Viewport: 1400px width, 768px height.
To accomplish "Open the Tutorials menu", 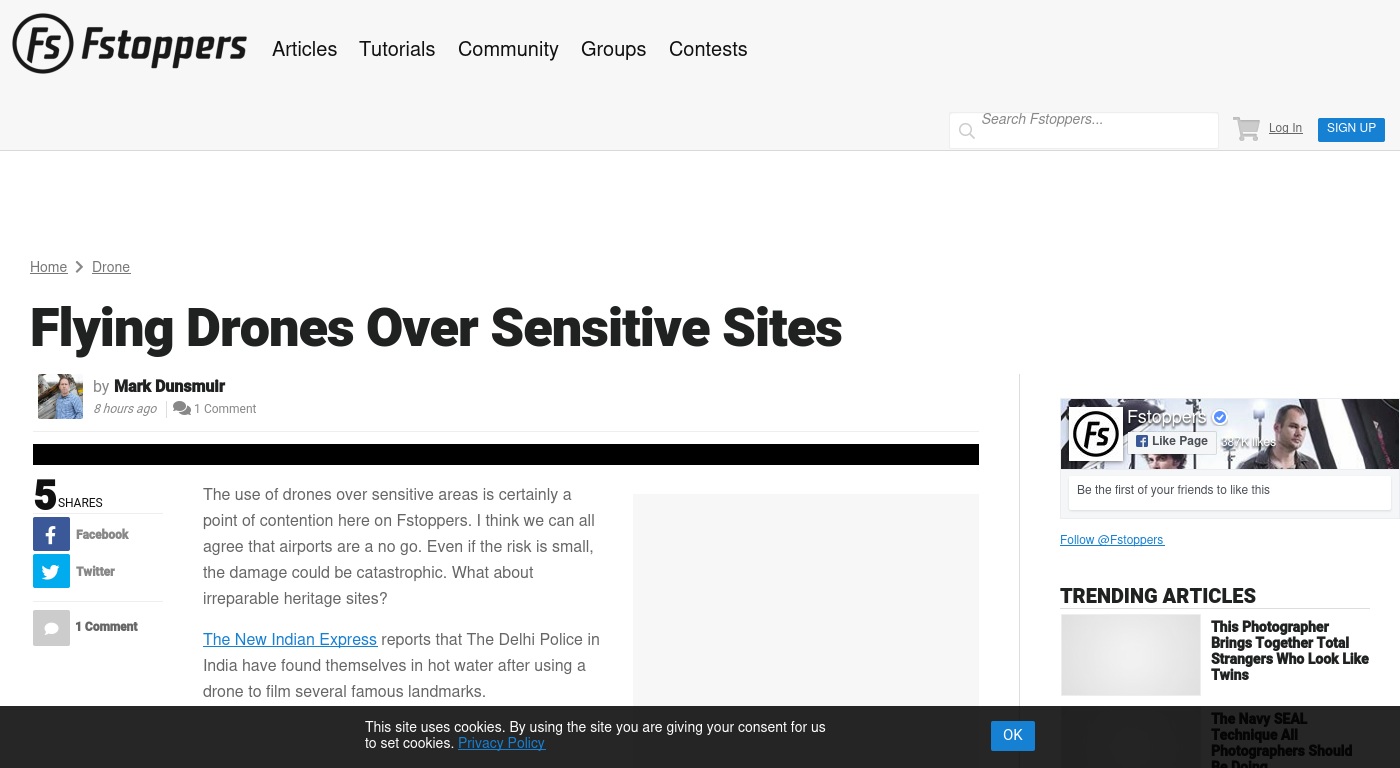I will click(397, 49).
